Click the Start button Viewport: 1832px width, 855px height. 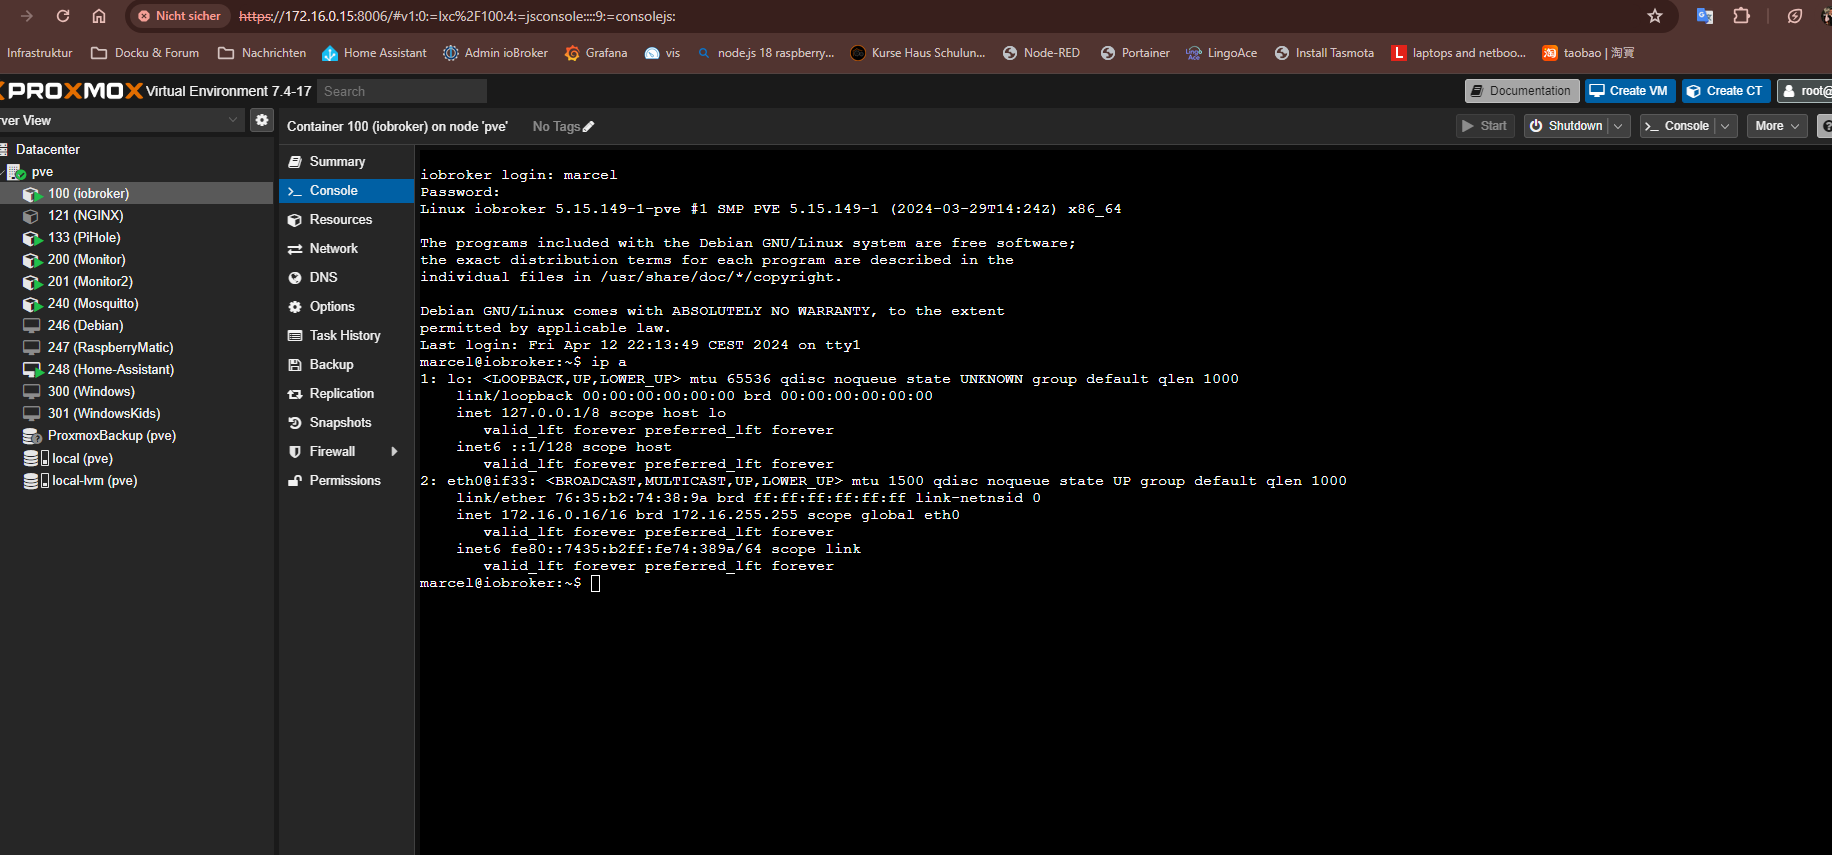click(x=1484, y=126)
